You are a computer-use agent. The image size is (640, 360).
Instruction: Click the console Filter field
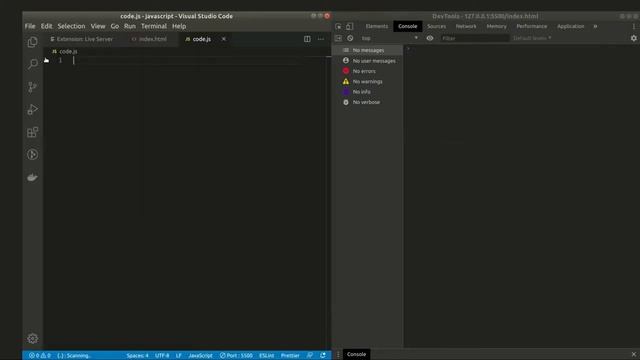coord(474,38)
